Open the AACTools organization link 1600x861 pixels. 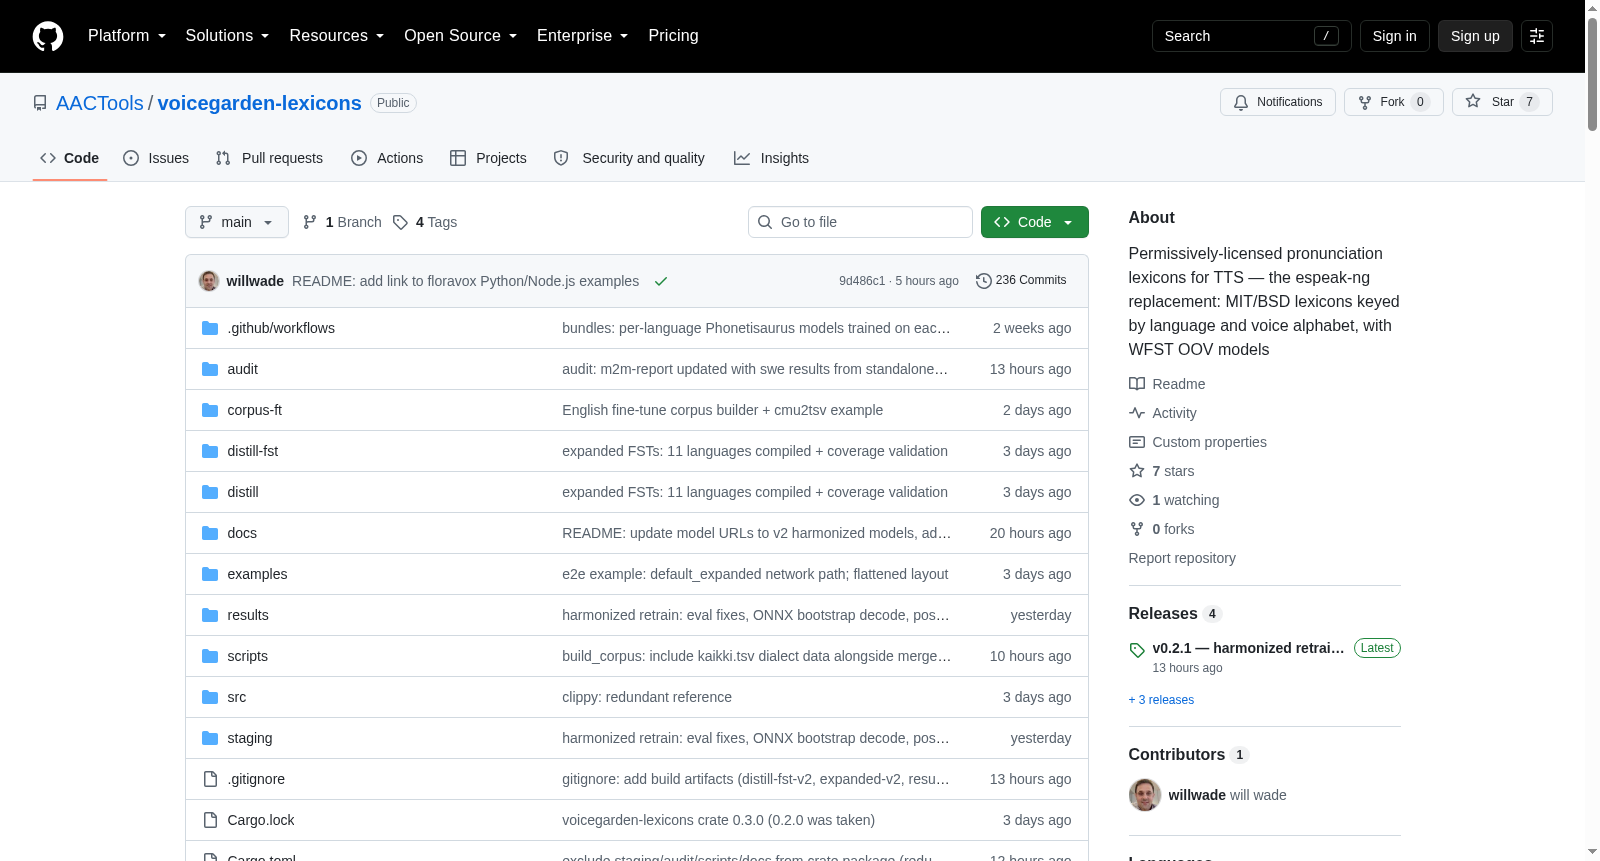tap(100, 103)
